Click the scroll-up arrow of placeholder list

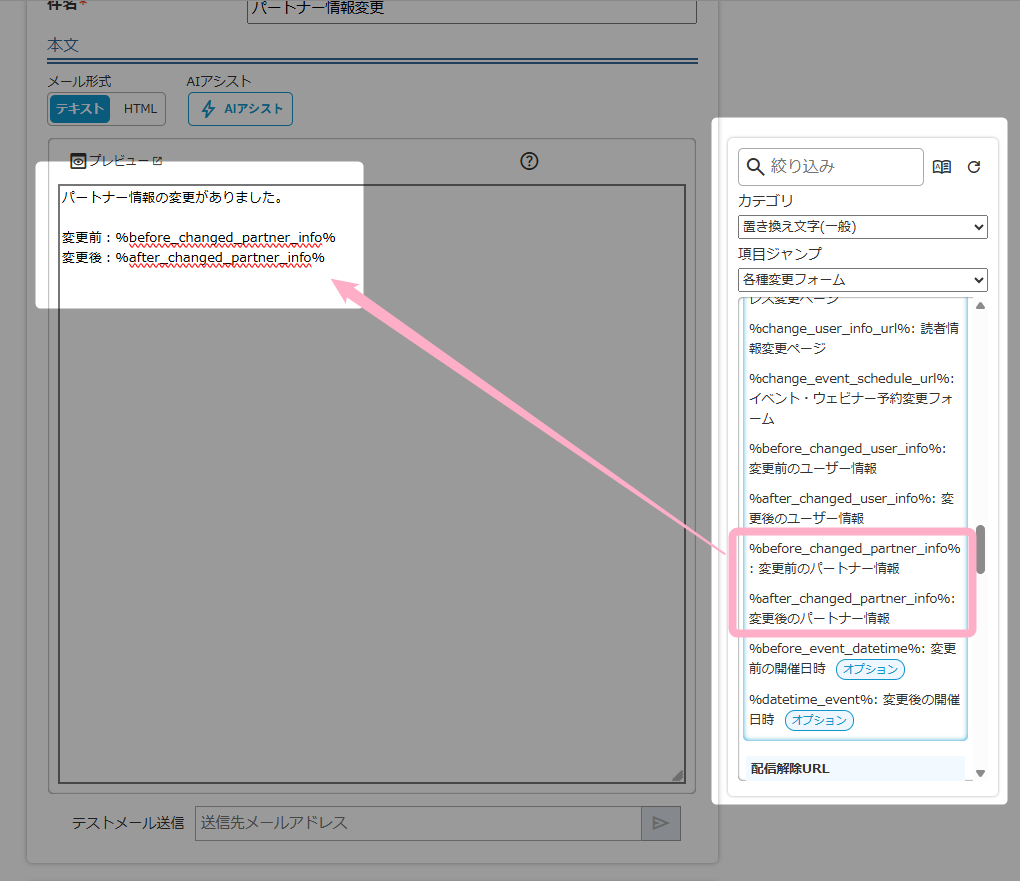[980, 306]
